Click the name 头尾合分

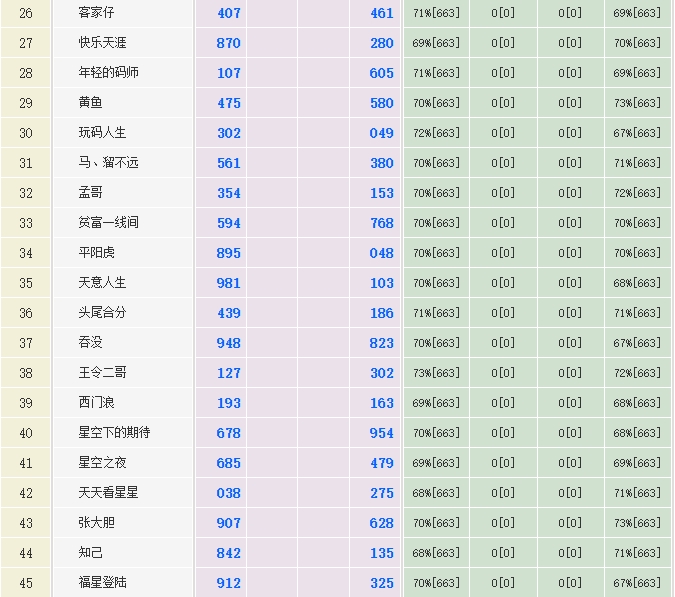tap(103, 313)
